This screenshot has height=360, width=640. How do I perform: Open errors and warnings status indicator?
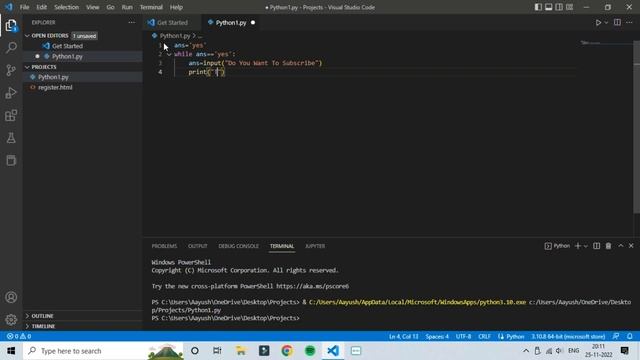(x=19, y=336)
